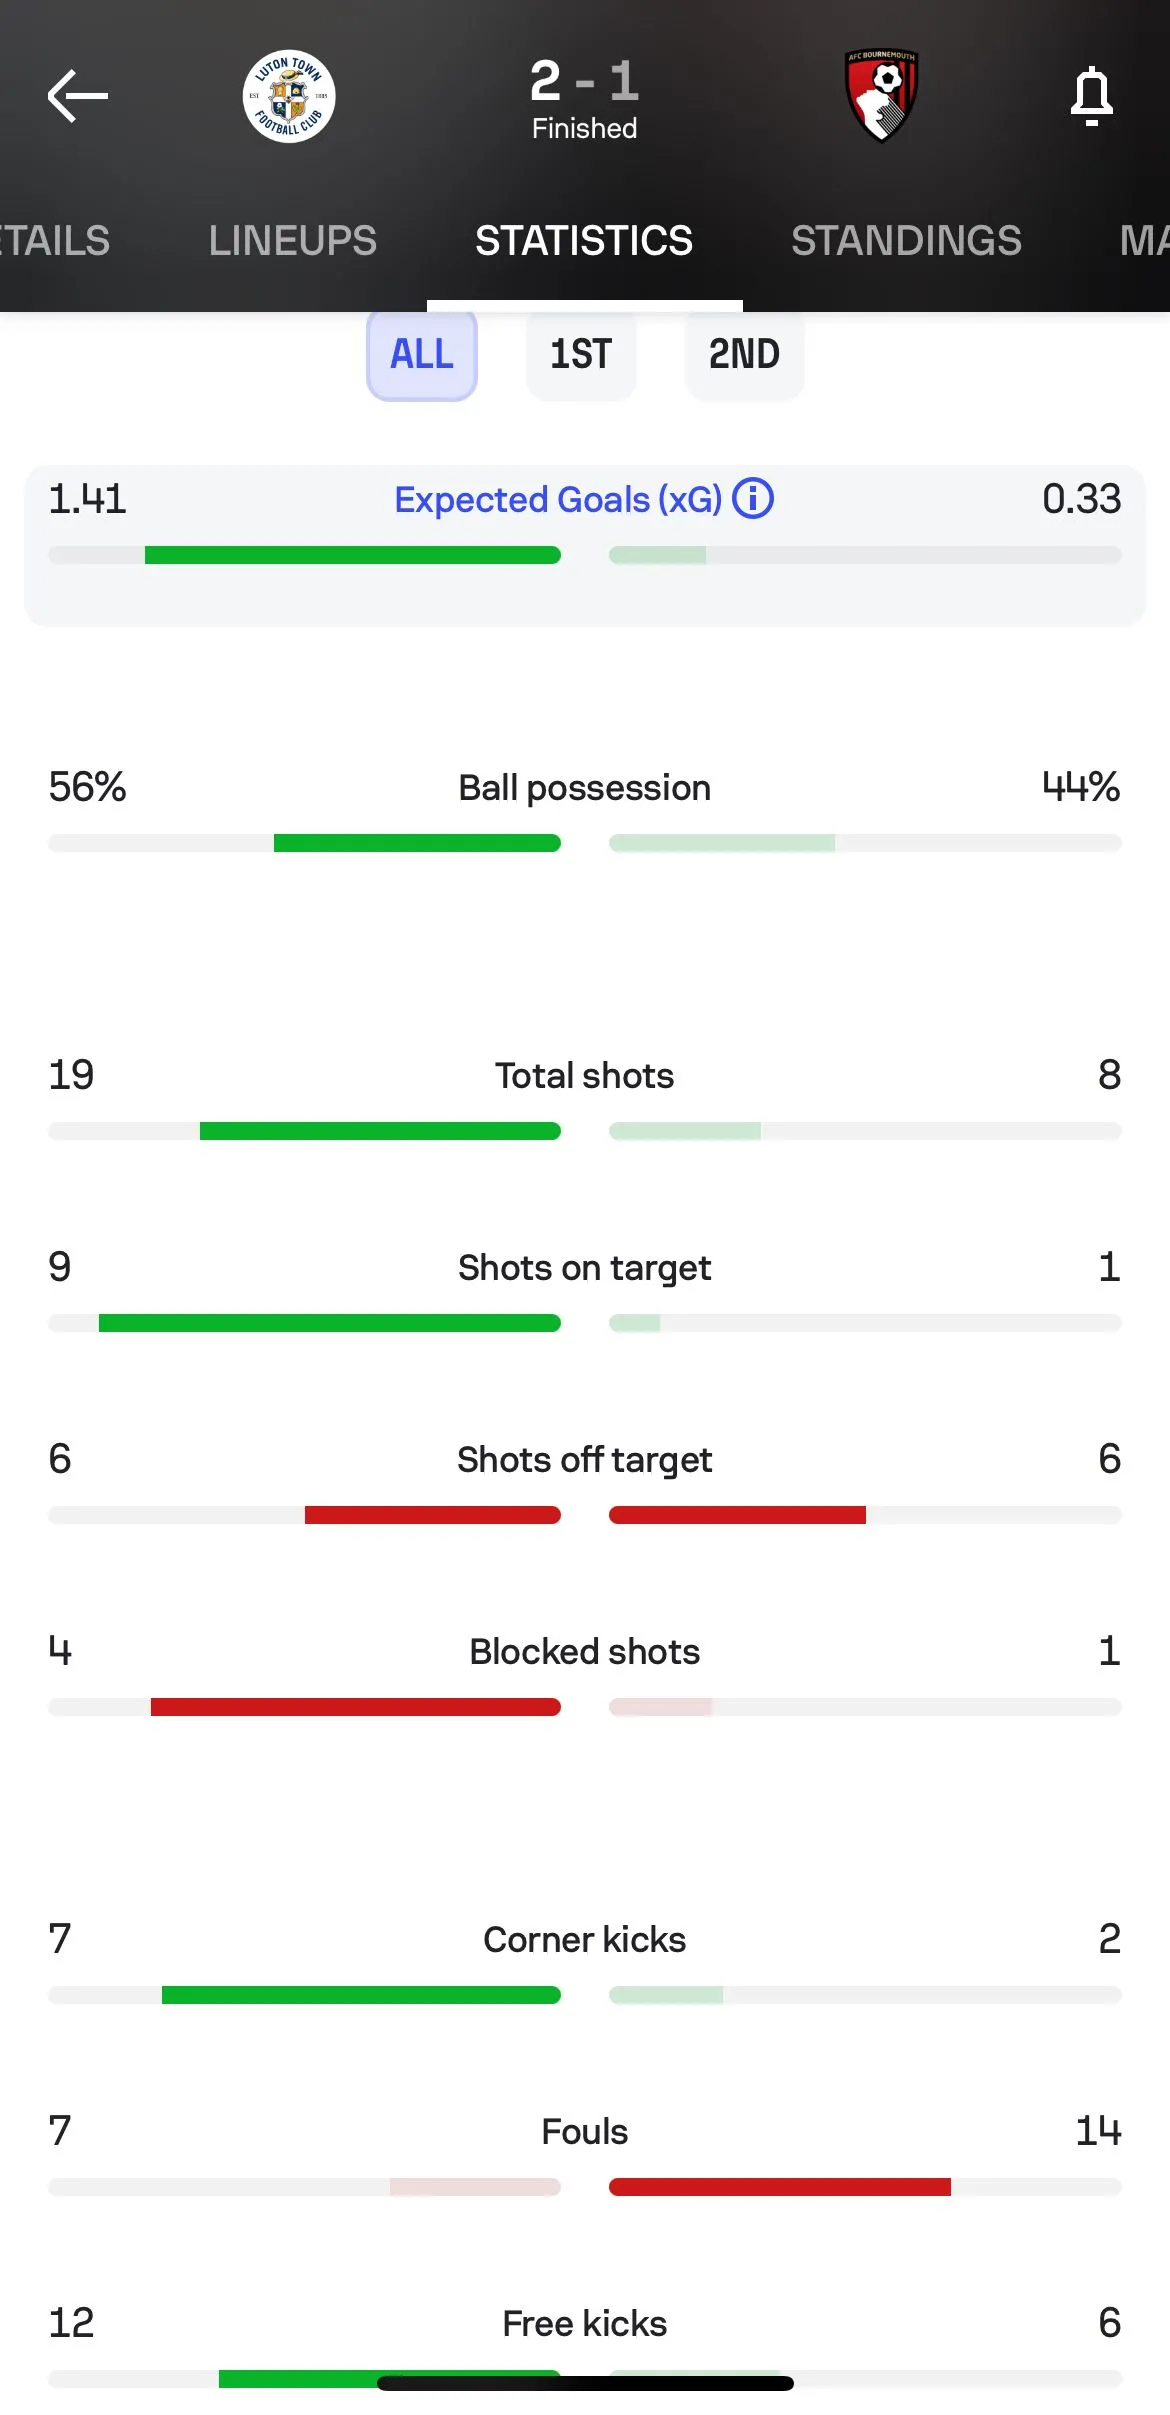This screenshot has width=1170, height=2415.
Task: Tap the 2 - 1 final score
Action: [x=584, y=82]
